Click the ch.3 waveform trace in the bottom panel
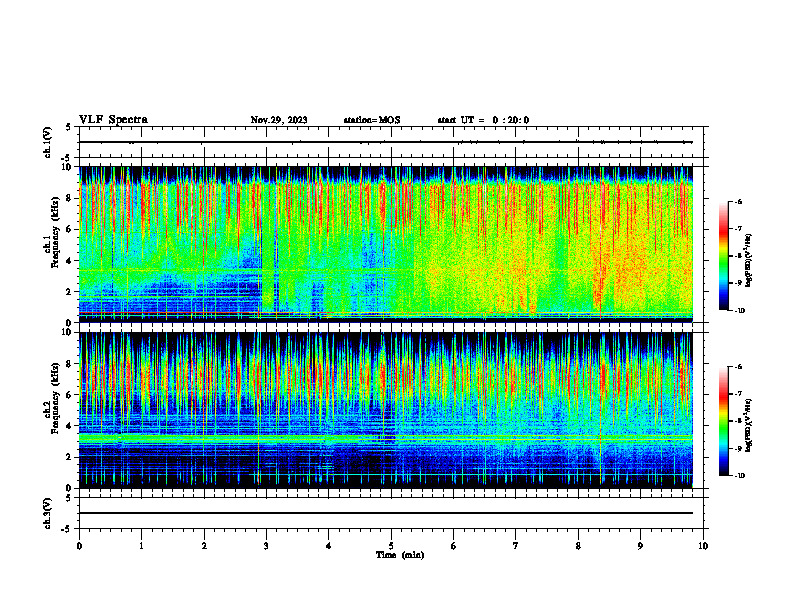 (x=386, y=513)
